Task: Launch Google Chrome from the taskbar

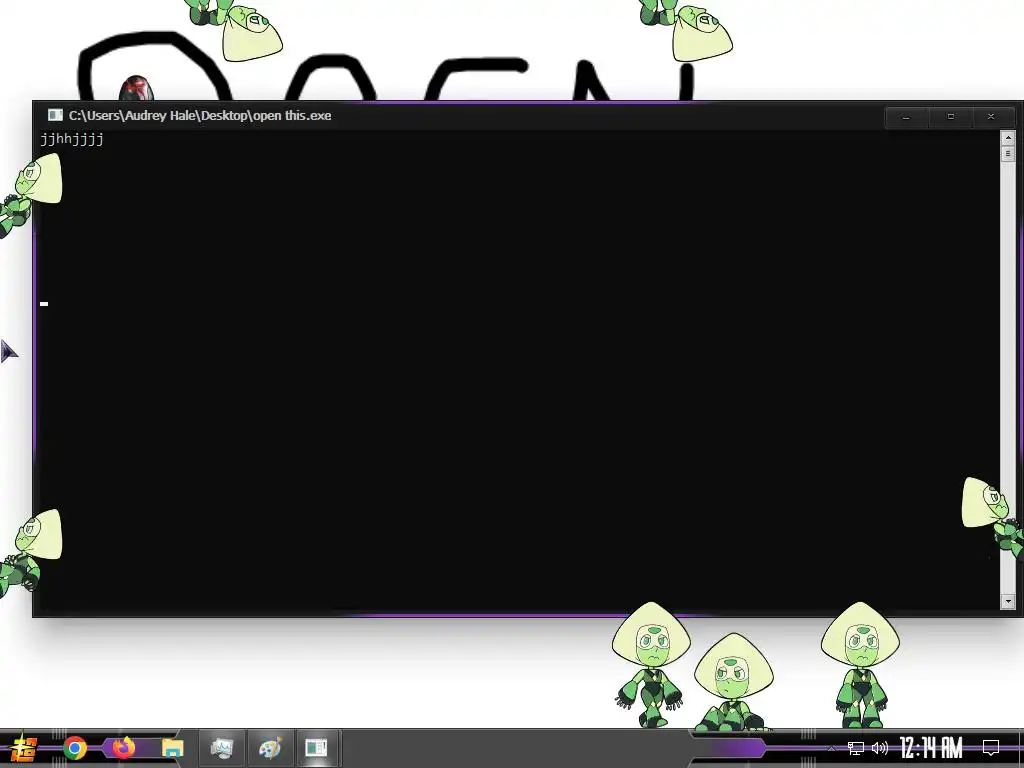Action: point(75,748)
